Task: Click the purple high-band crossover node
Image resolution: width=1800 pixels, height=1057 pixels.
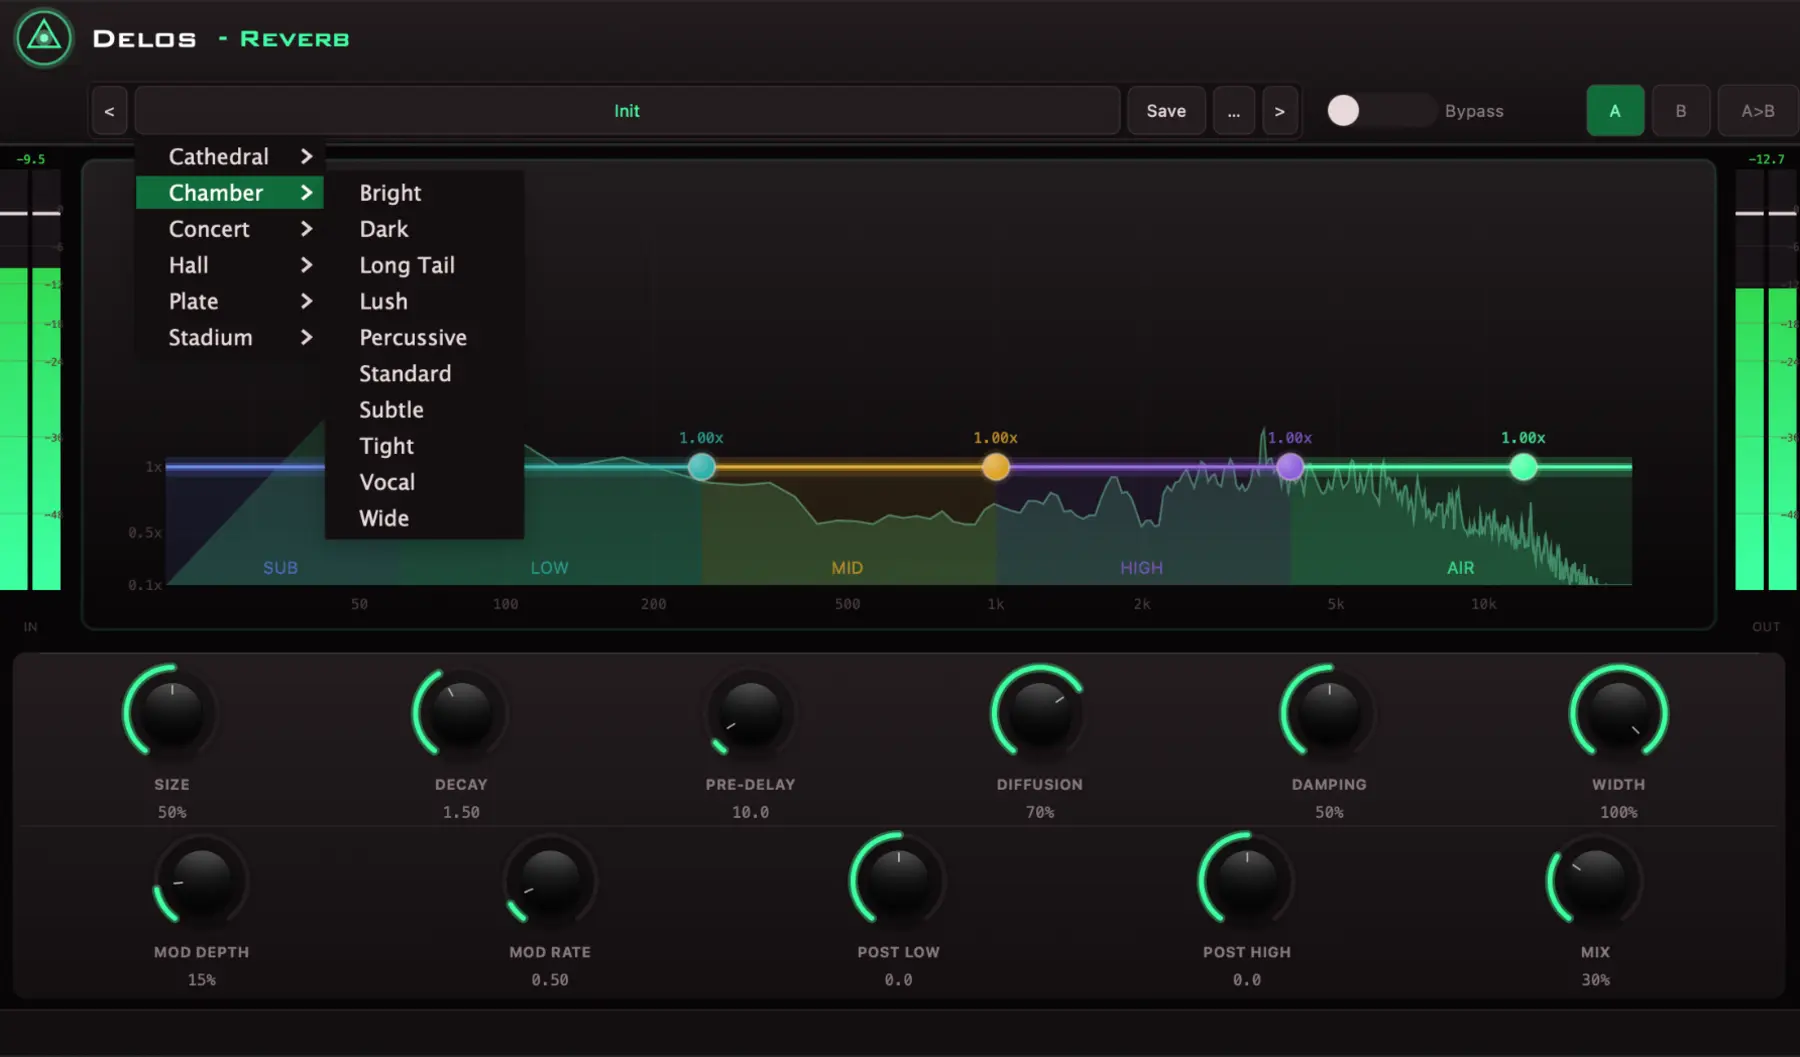Action: [x=1290, y=466]
